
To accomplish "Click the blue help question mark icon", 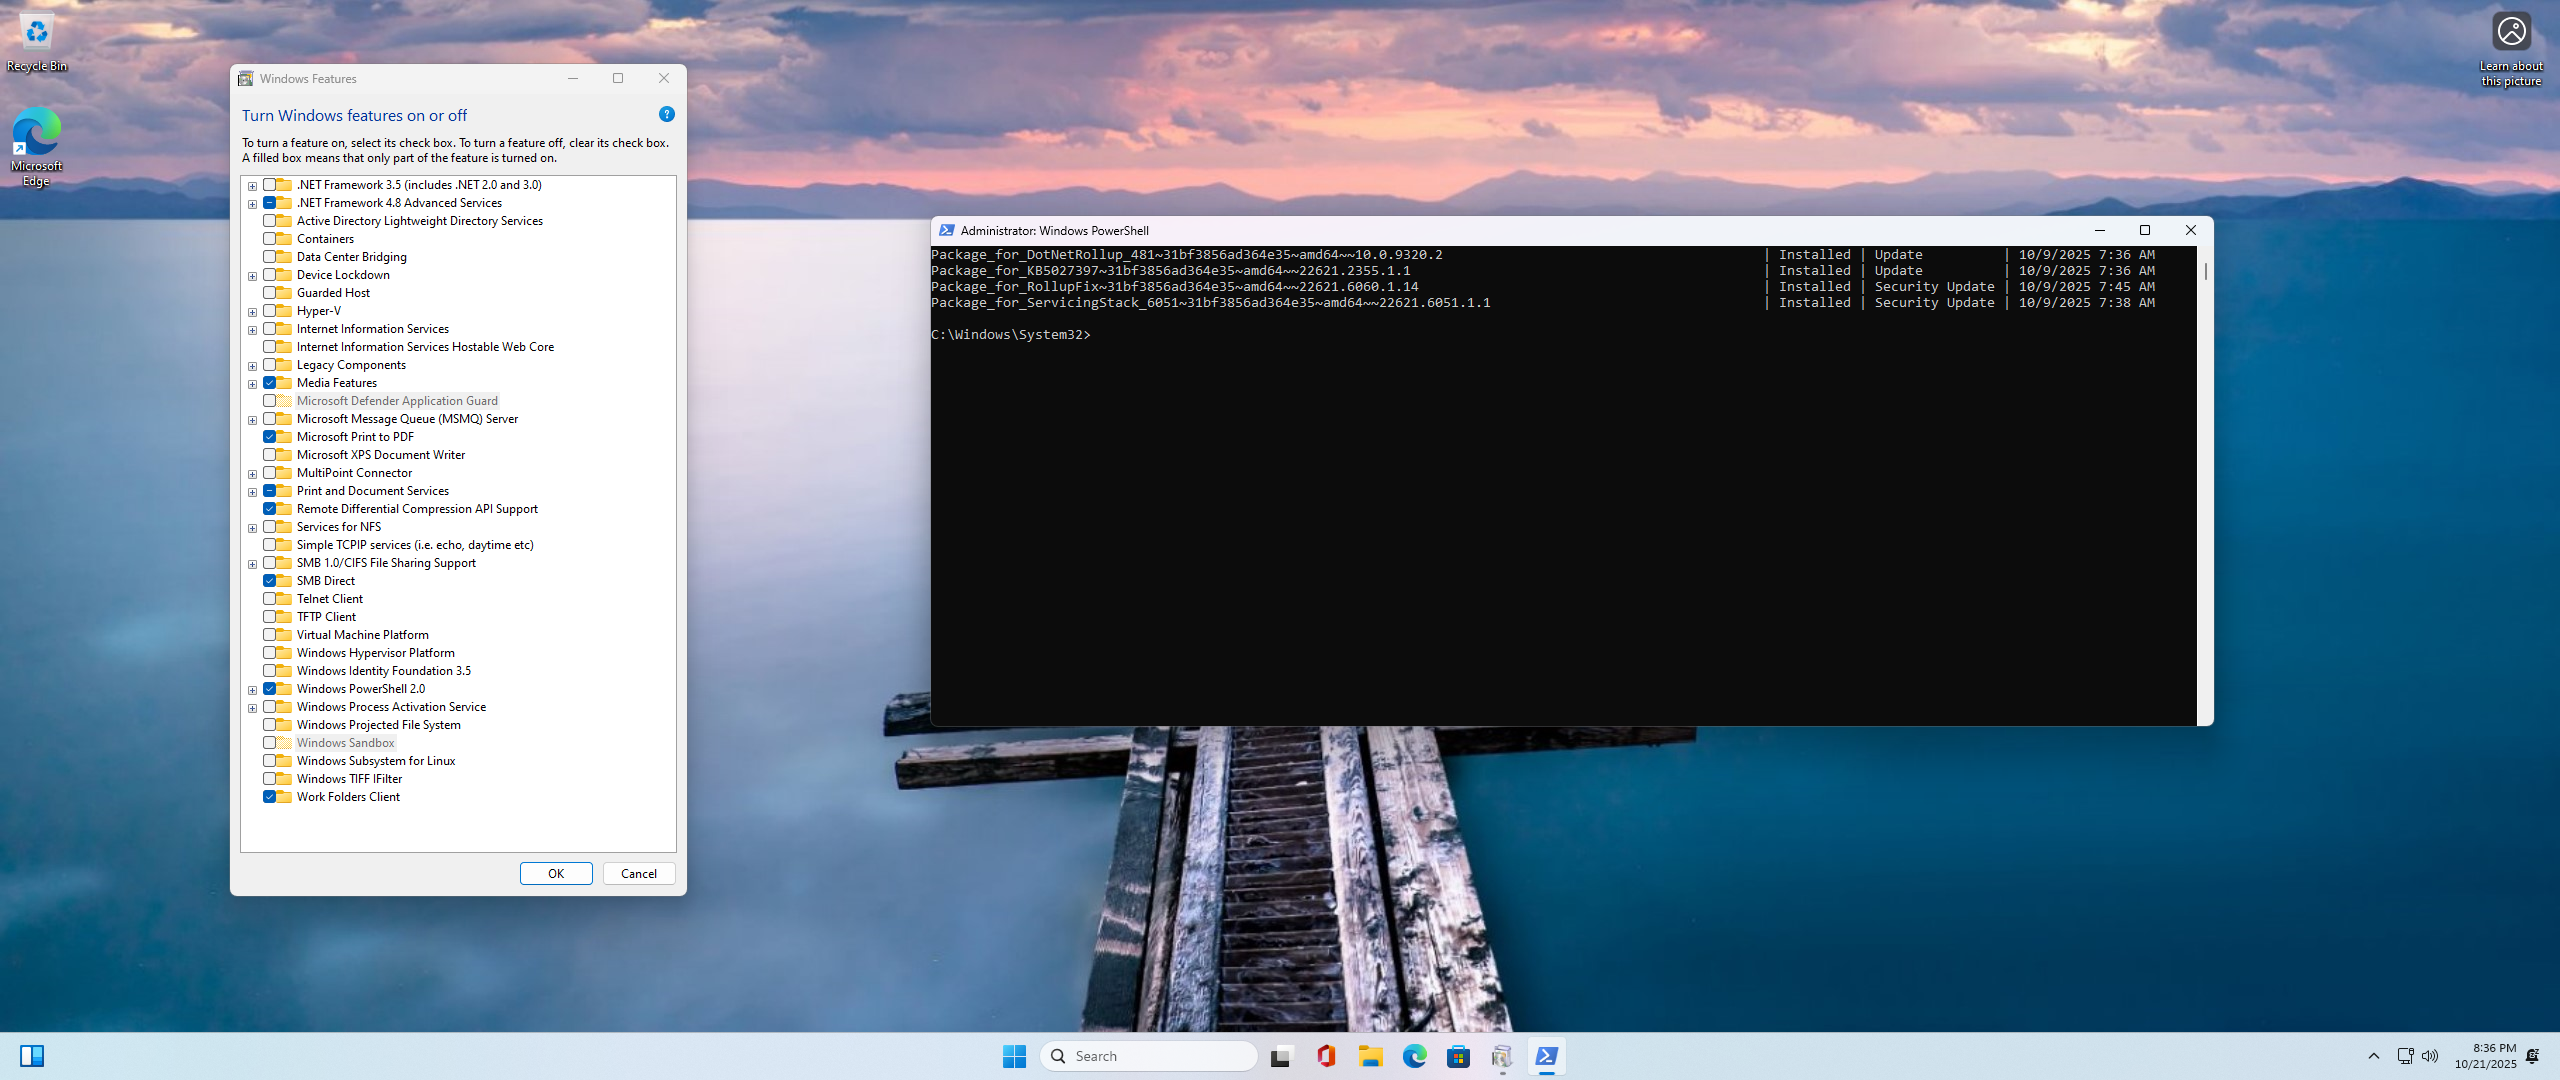I will 667,115.
